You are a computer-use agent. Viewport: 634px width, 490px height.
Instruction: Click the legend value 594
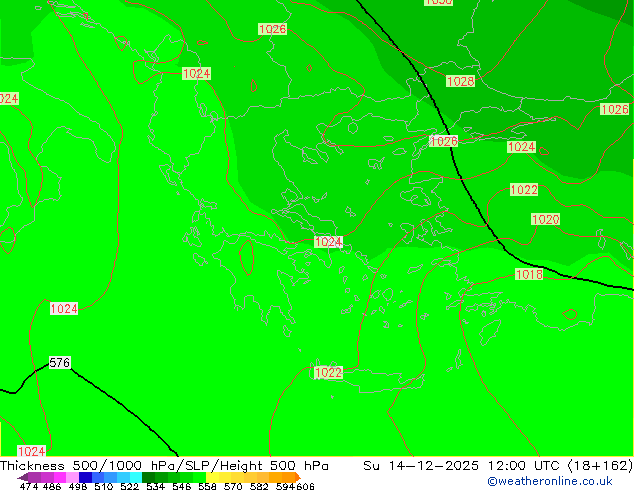click(x=285, y=486)
